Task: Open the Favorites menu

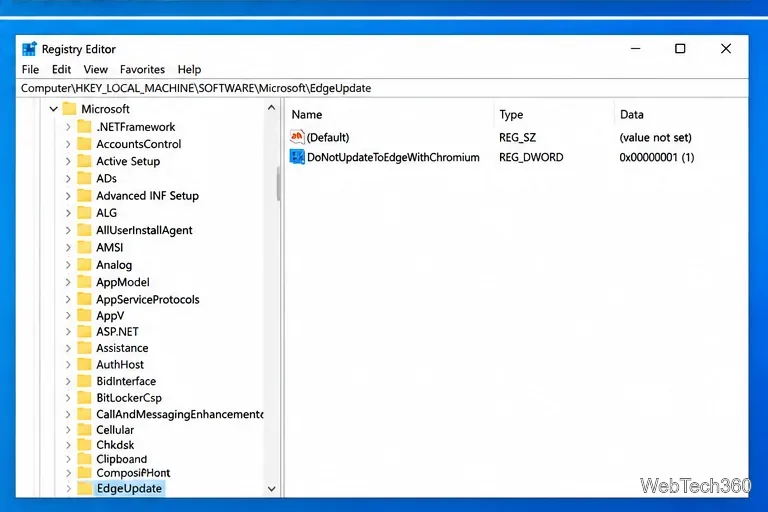Action: [142, 70]
